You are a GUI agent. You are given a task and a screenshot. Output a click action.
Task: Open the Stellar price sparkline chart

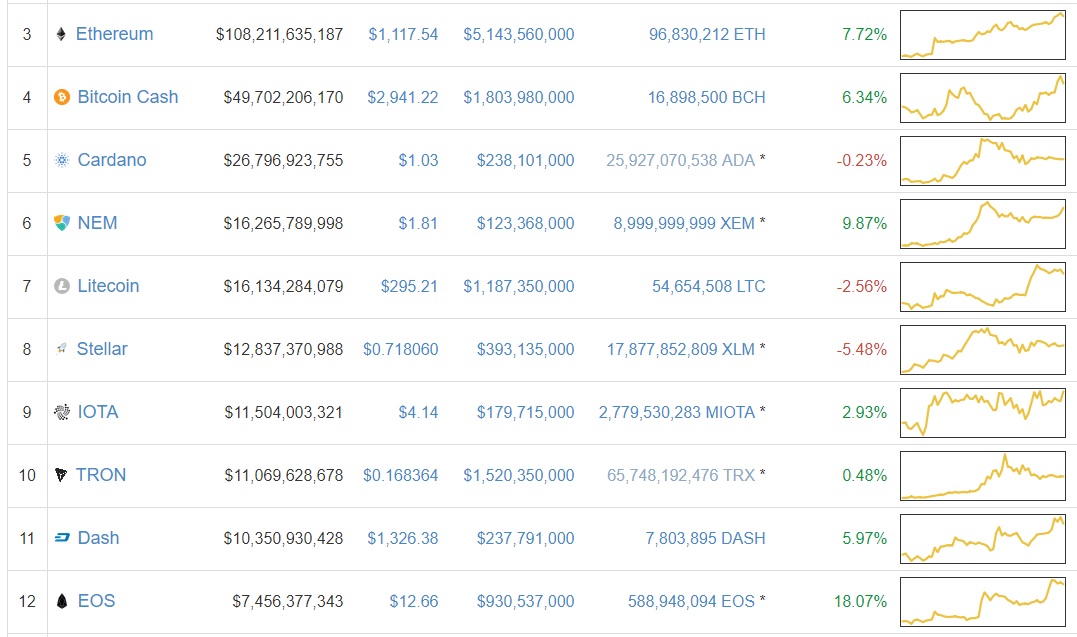983,350
